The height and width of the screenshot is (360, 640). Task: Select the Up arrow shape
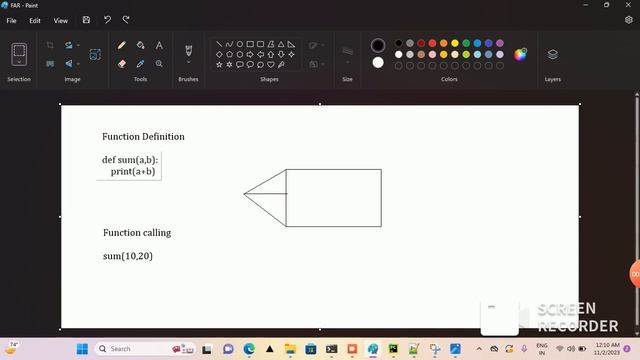[271, 54]
